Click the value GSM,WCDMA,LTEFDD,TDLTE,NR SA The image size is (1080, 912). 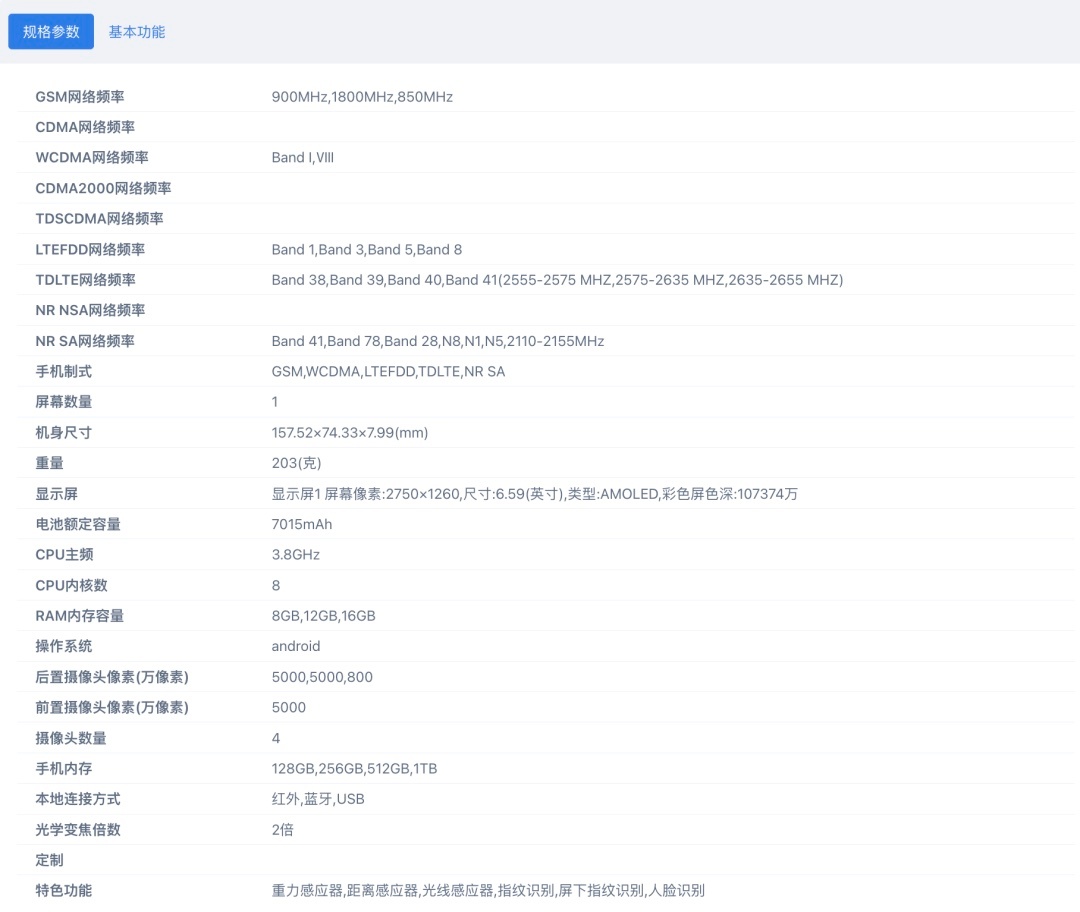click(x=388, y=371)
